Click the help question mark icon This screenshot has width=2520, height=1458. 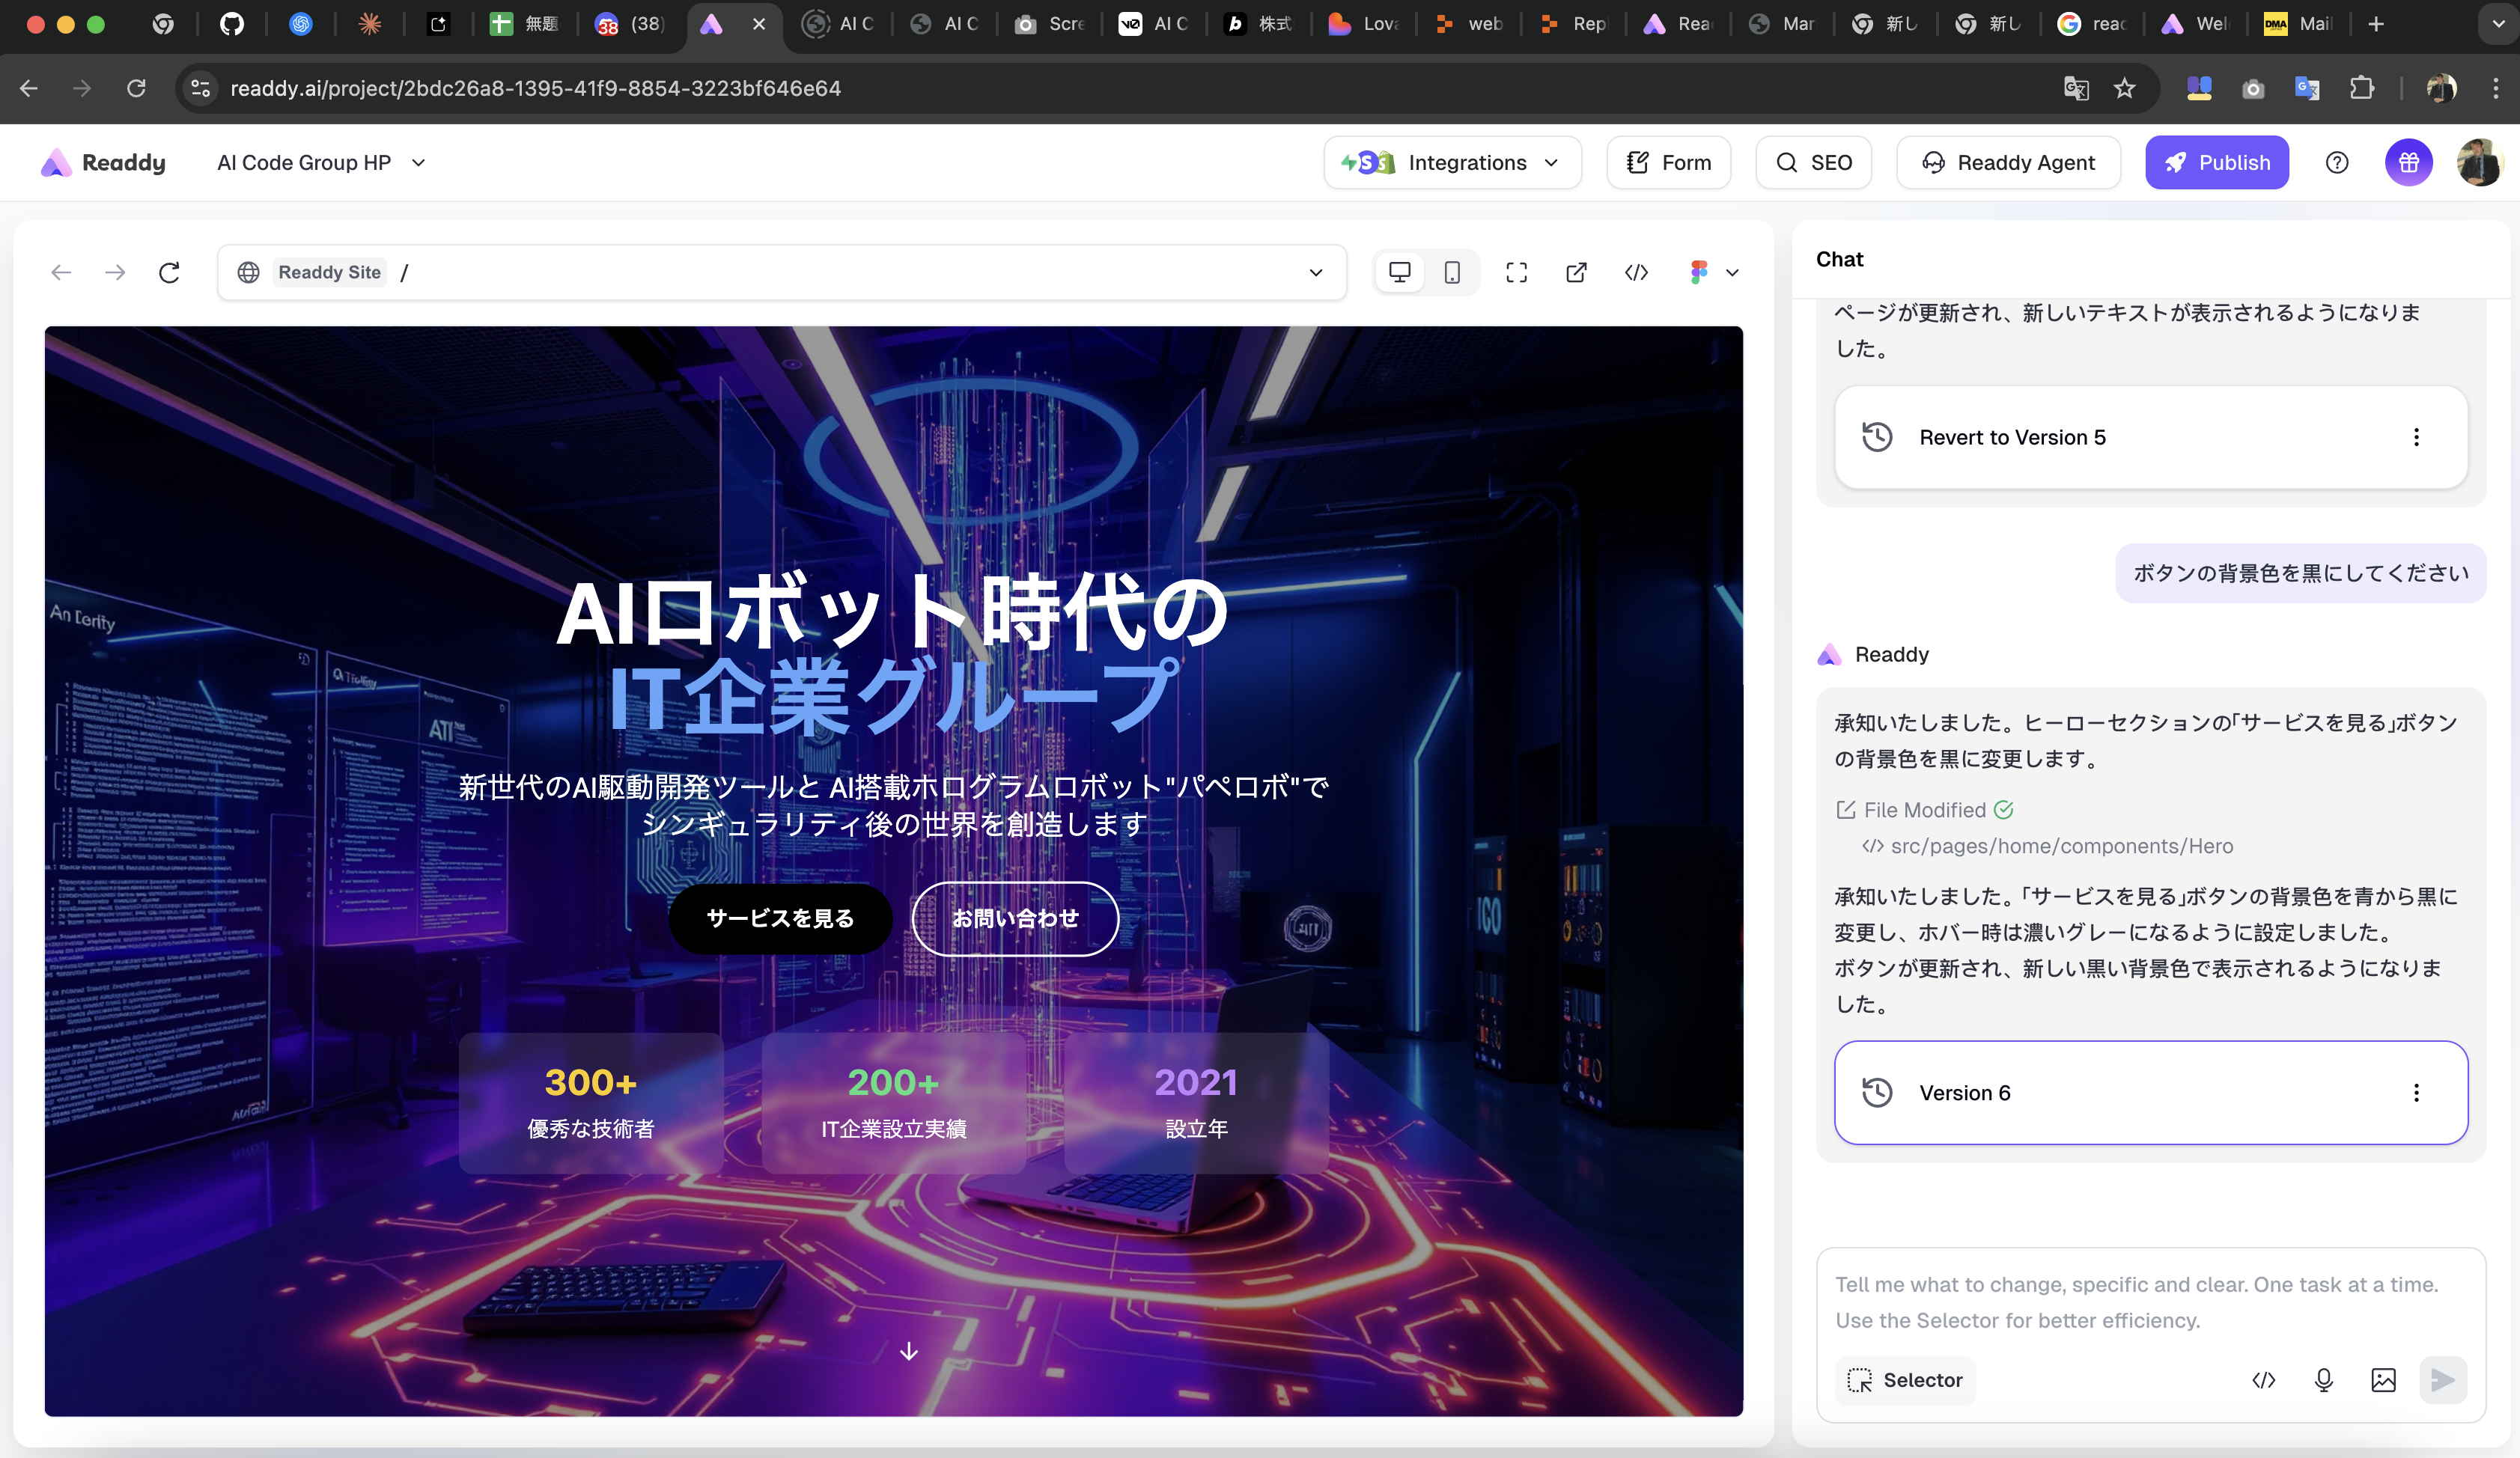2336,163
